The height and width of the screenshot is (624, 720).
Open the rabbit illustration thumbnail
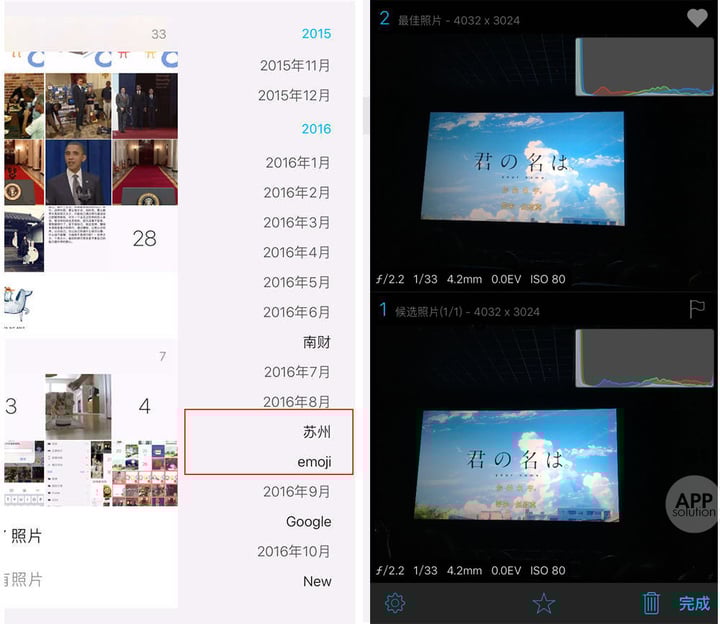[24, 239]
